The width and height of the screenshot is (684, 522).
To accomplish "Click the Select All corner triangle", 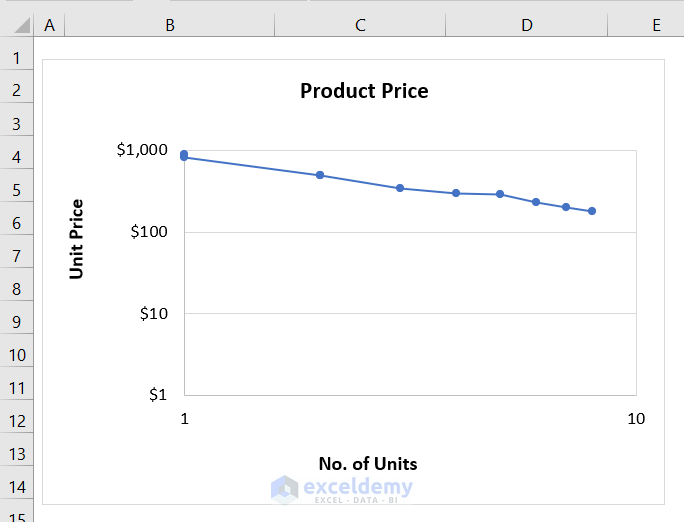I will tap(16, 25).
